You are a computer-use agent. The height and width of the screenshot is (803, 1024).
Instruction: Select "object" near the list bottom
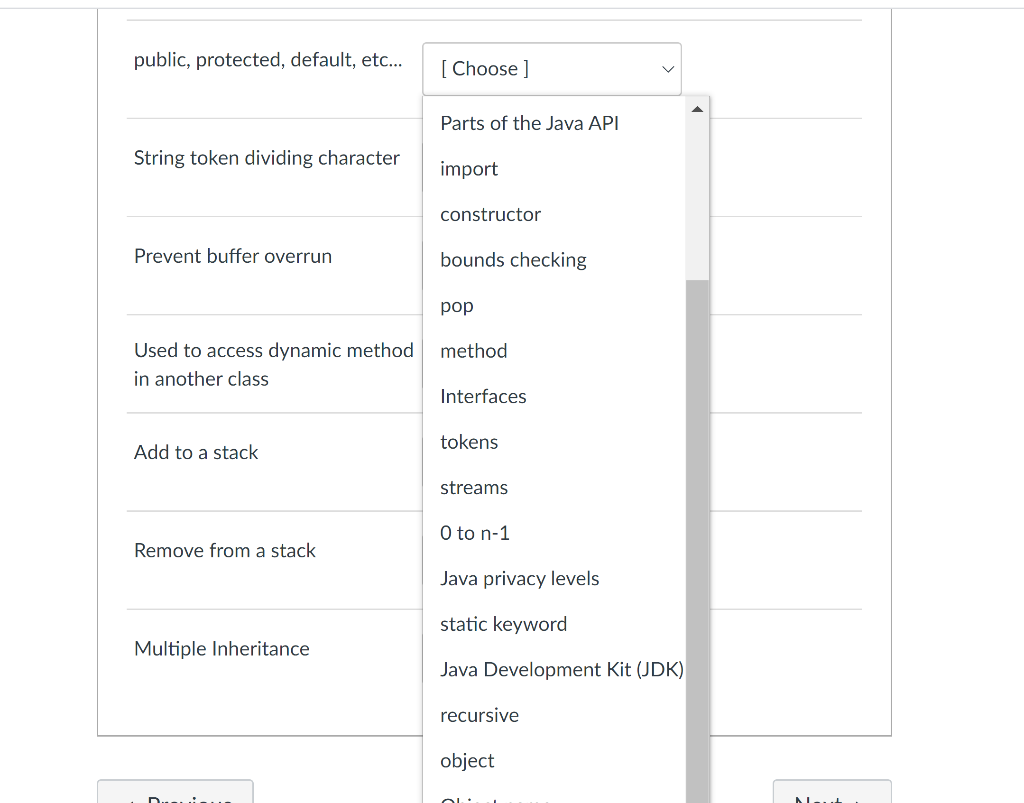(x=467, y=760)
